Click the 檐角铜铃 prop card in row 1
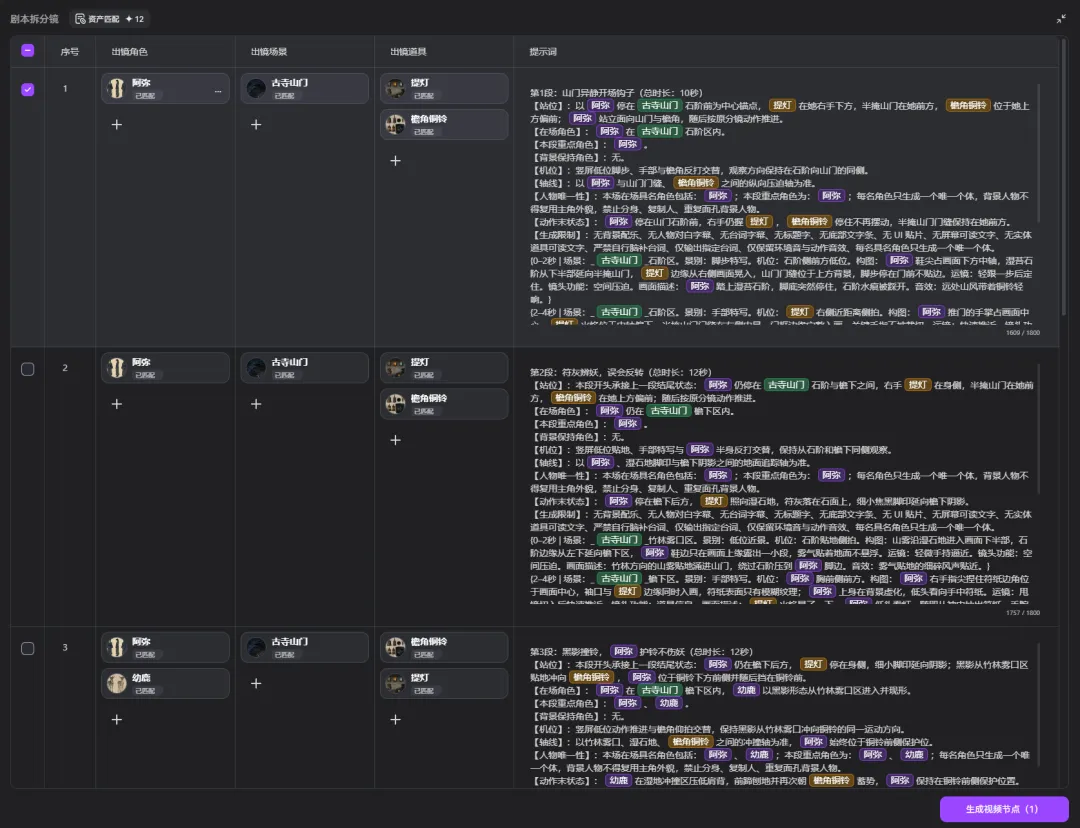The height and width of the screenshot is (828, 1080). click(444, 125)
